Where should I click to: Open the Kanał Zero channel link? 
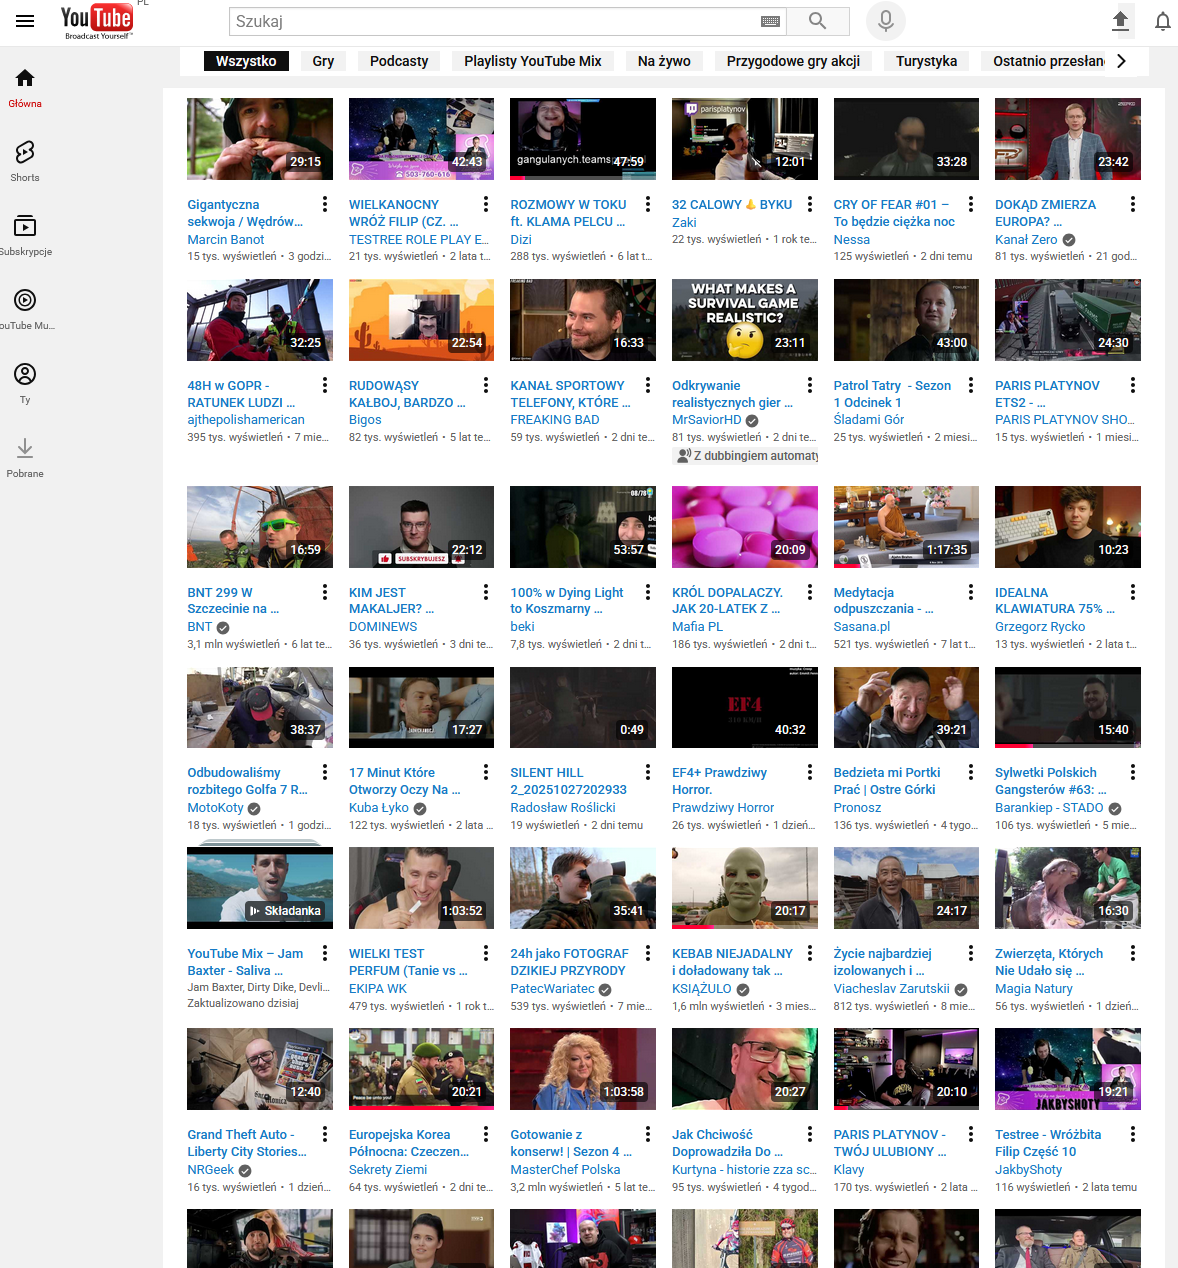click(1025, 239)
